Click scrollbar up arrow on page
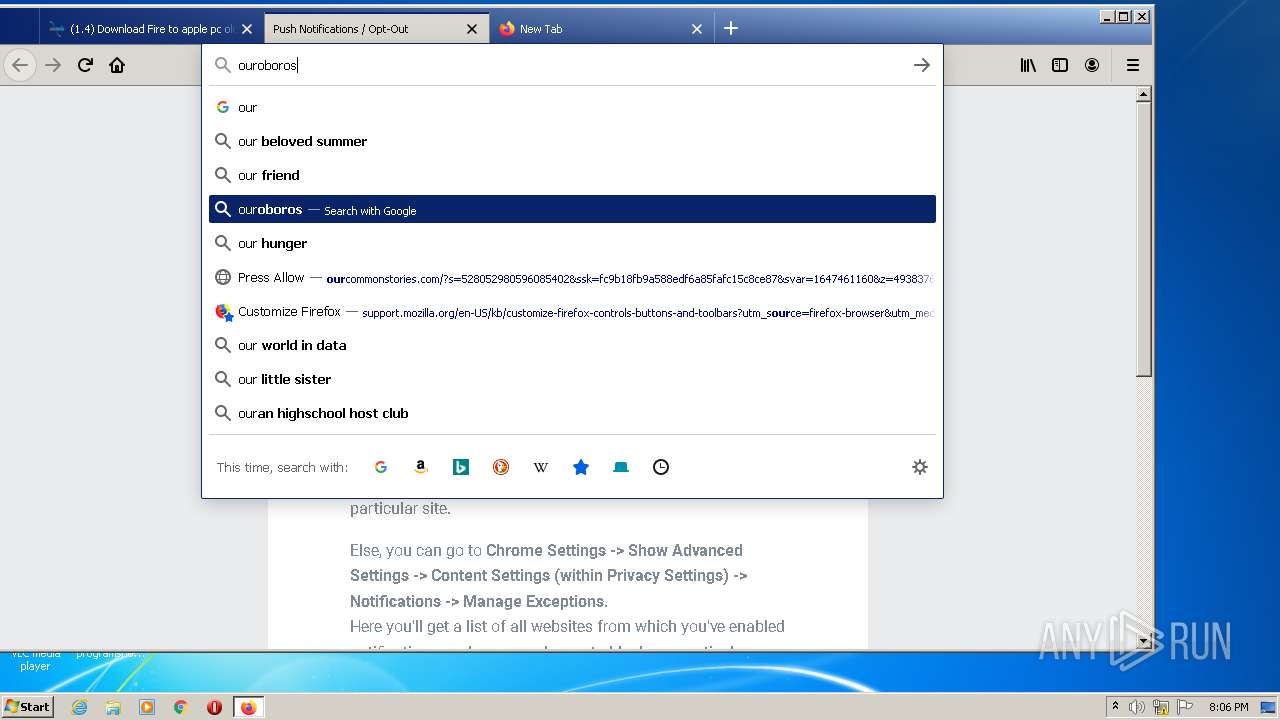This screenshot has height=720, width=1280. (x=1144, y=95)
